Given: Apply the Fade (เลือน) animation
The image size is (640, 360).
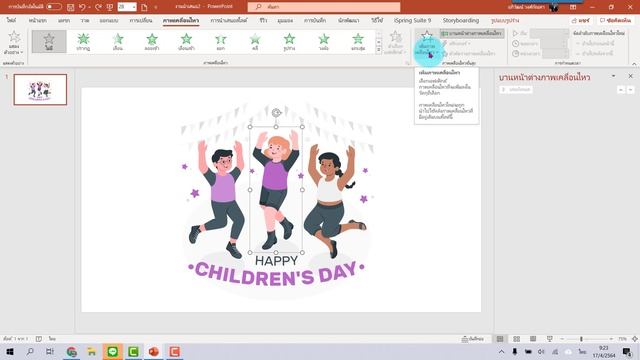Looking at the screenshot, I should 118,42.
